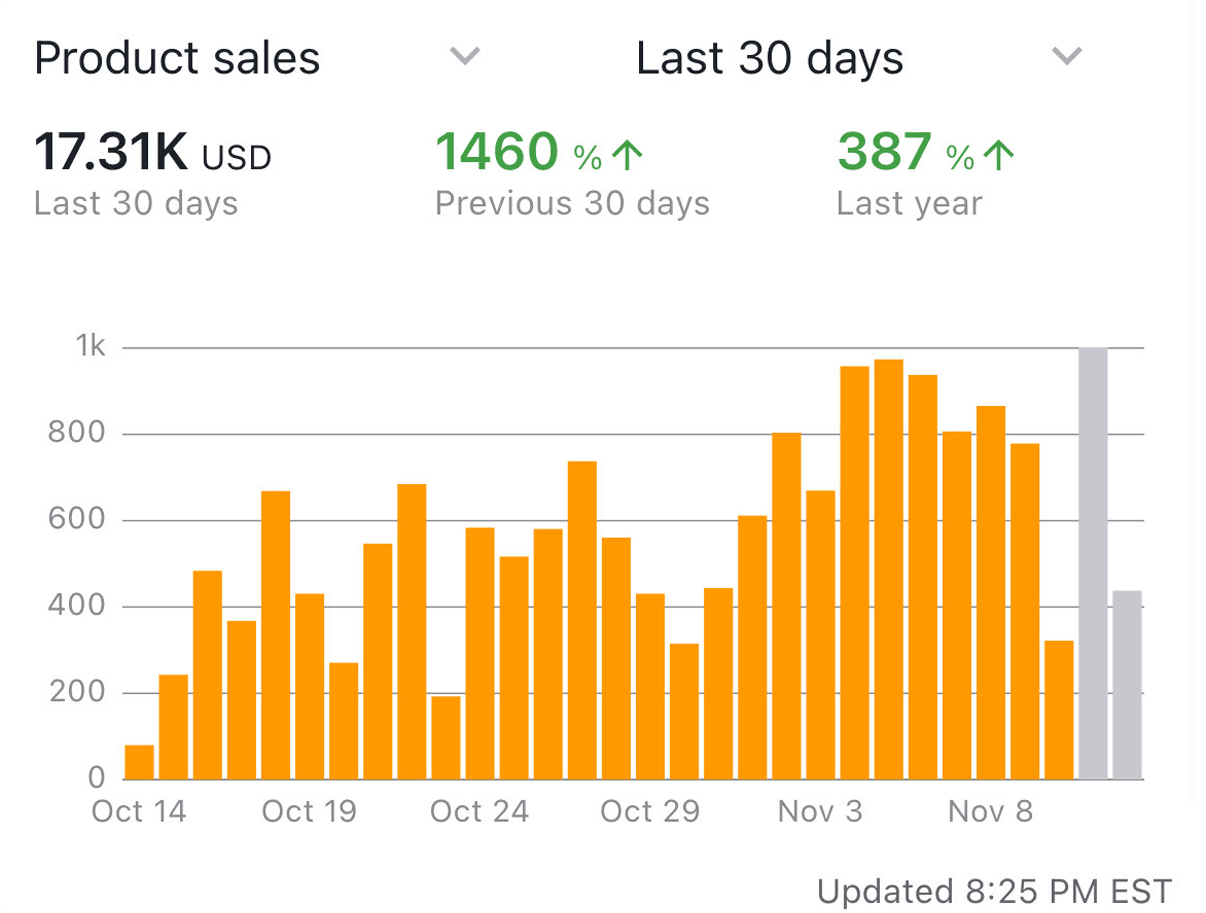Click the Oct 29 axis date label
1206x913 pixels.
(649, 811)
